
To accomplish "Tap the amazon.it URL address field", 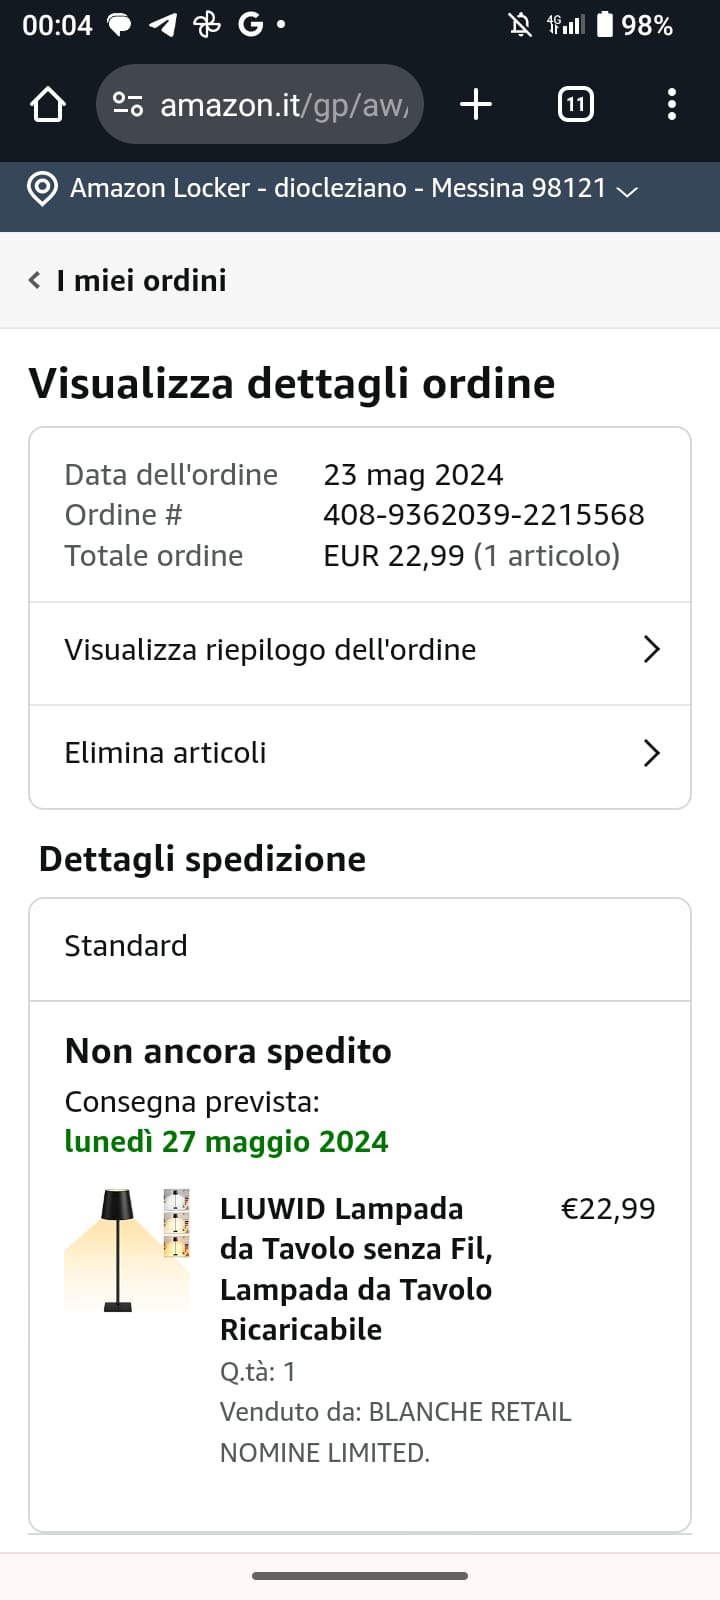I will pyautogui.click(x=284, y=104).
